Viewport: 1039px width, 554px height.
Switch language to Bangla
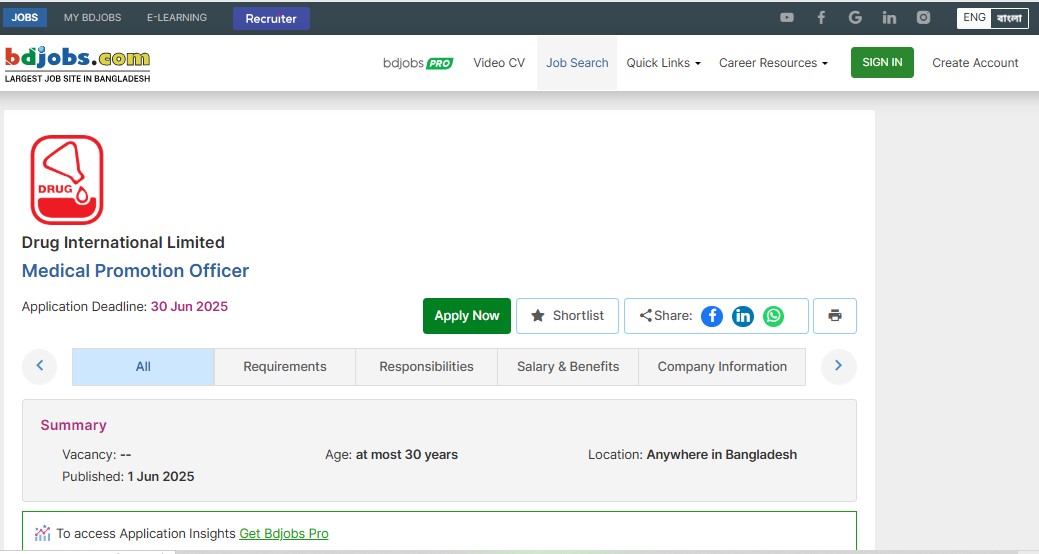coord(1009,18)
